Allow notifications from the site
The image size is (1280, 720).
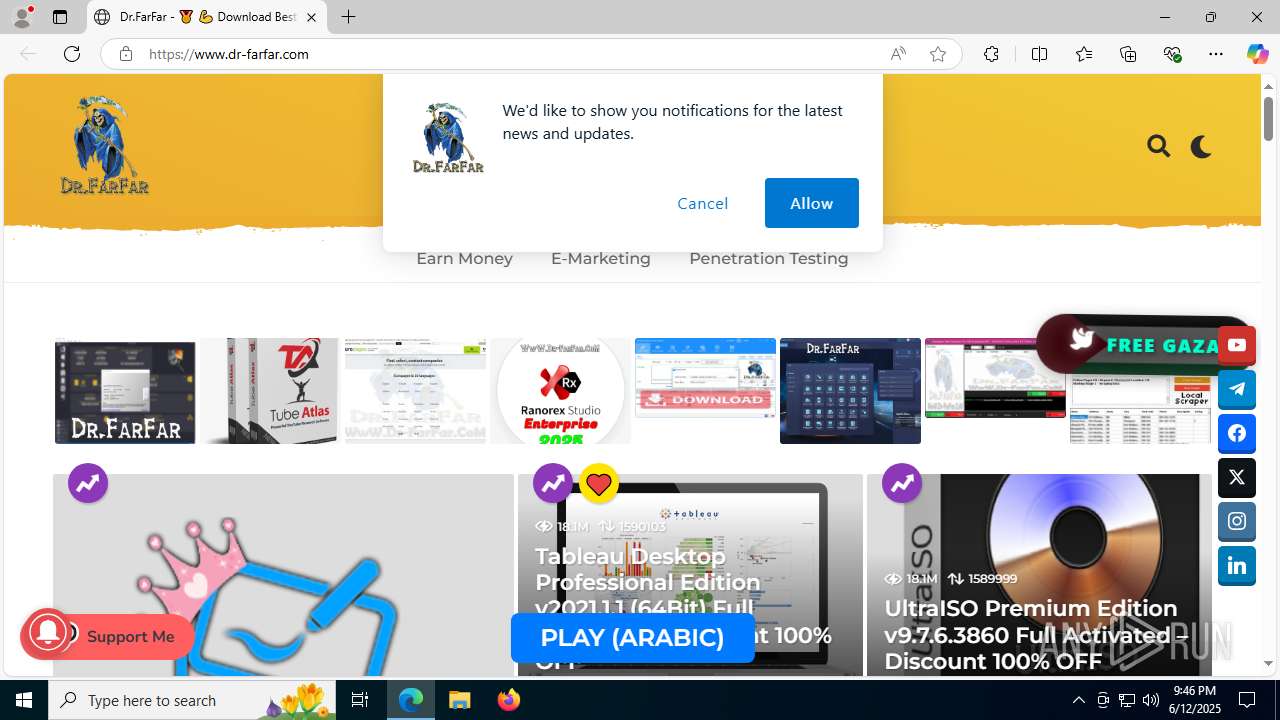(x=811, y=203)
